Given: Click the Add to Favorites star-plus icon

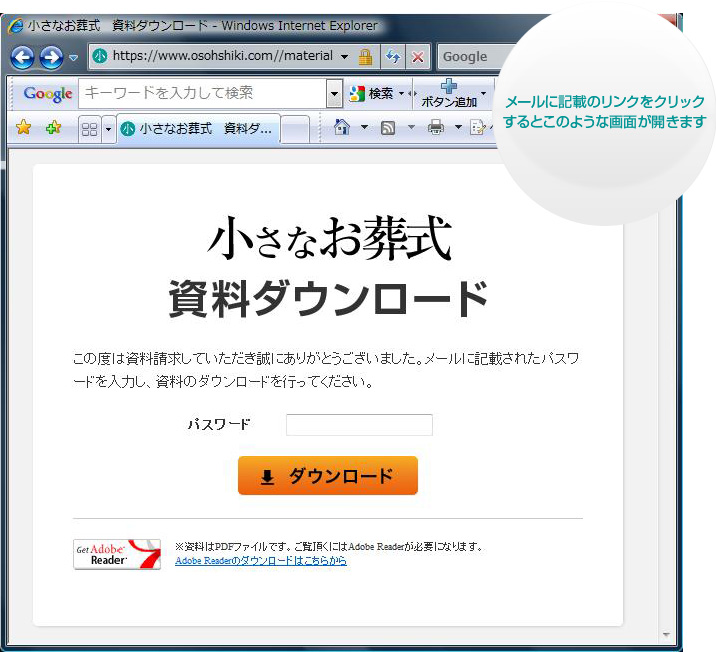Looking at the screenshot, I should 53,127.
